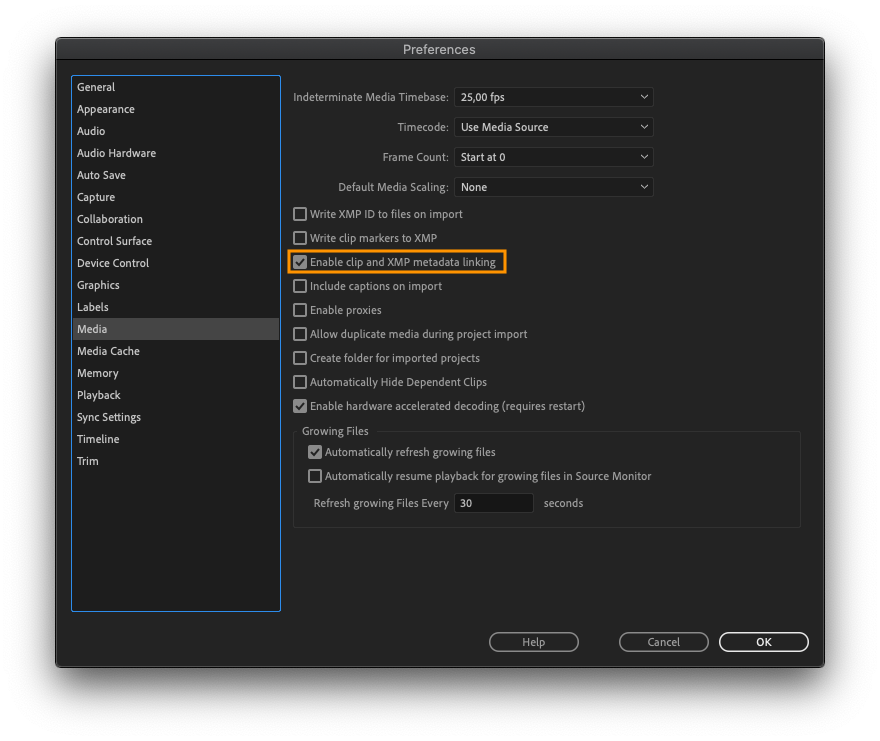The height and width of the screenshot is (741, 880).
Task: Open Default Media Scaling dropdown
Action: tap(553, 187)
